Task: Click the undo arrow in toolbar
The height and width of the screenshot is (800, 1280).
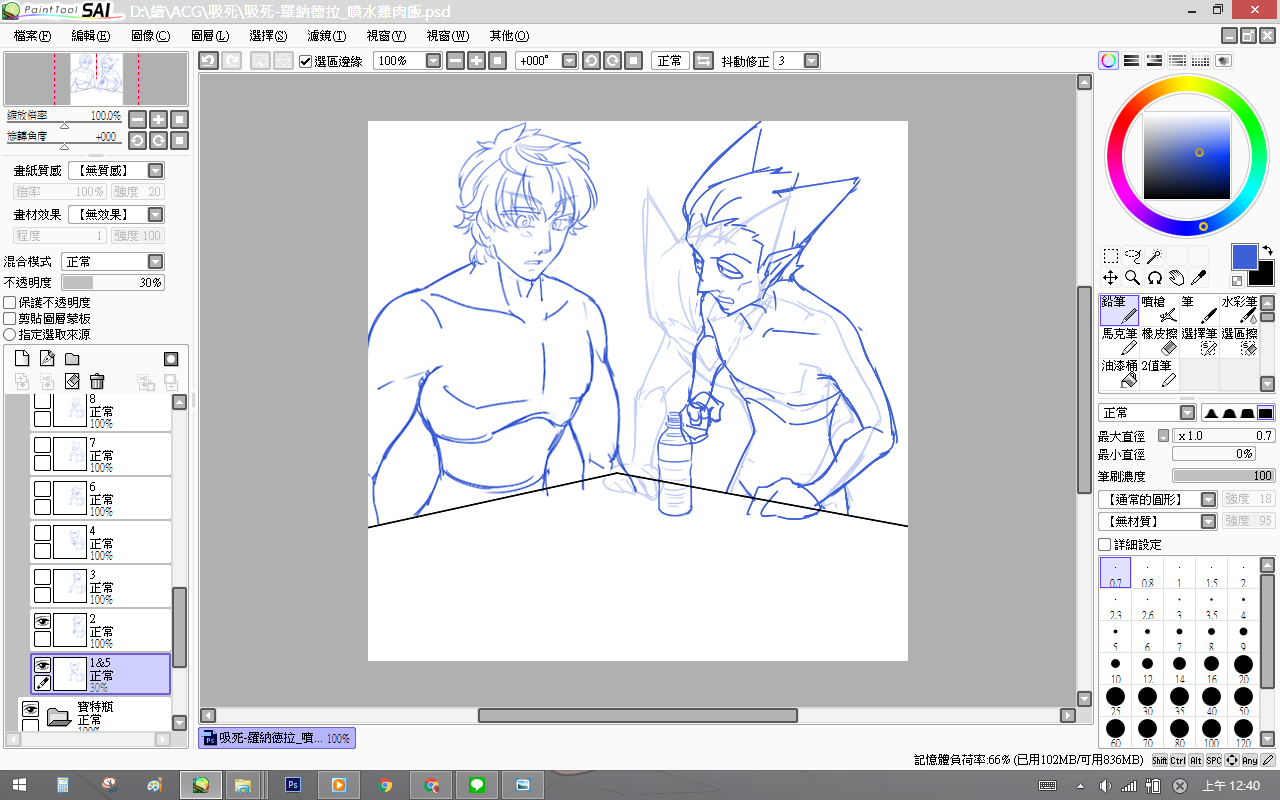Action: (208, 61)
